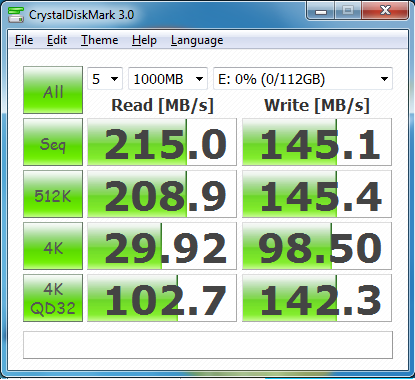Click 4K read result 29.92
Viewport: 415px width, 380px height.
(x=162, y=246)
